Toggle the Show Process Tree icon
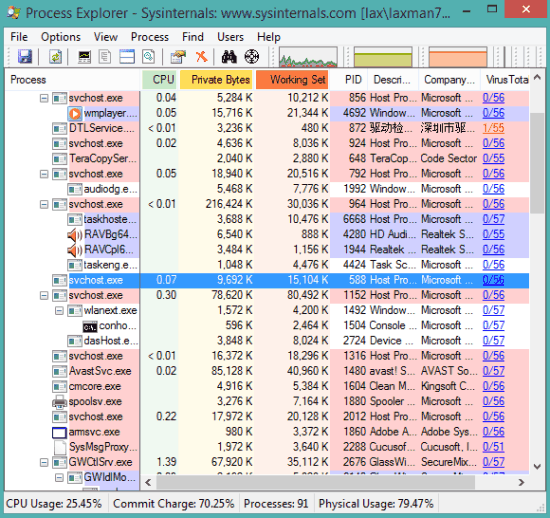 (x=105, y=56)
